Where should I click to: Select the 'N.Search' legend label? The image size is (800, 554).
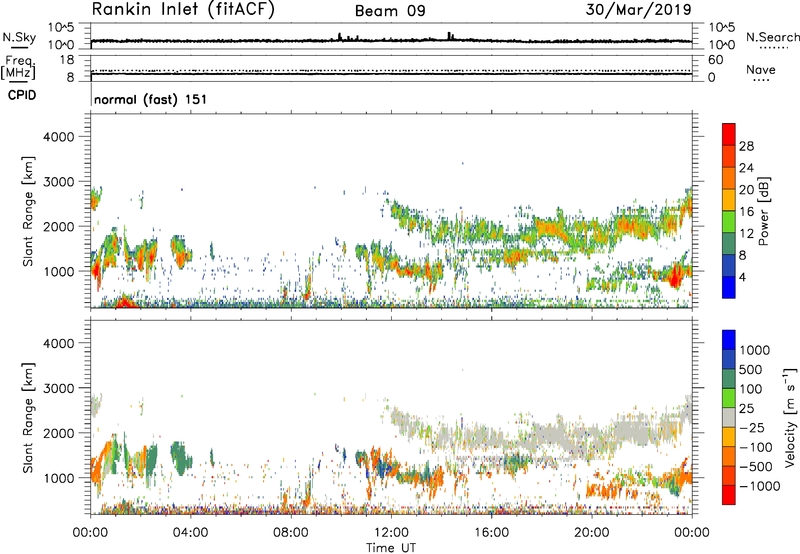[772, 37]
